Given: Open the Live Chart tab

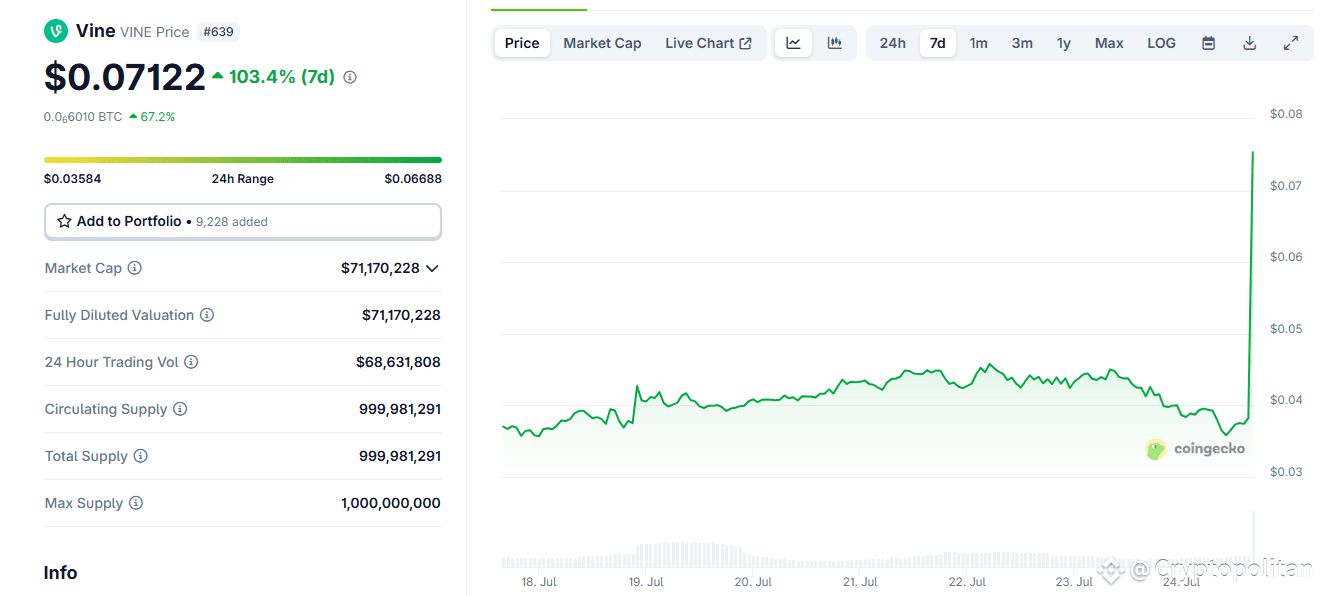Looking at the screenshot, I should point(708,43).
